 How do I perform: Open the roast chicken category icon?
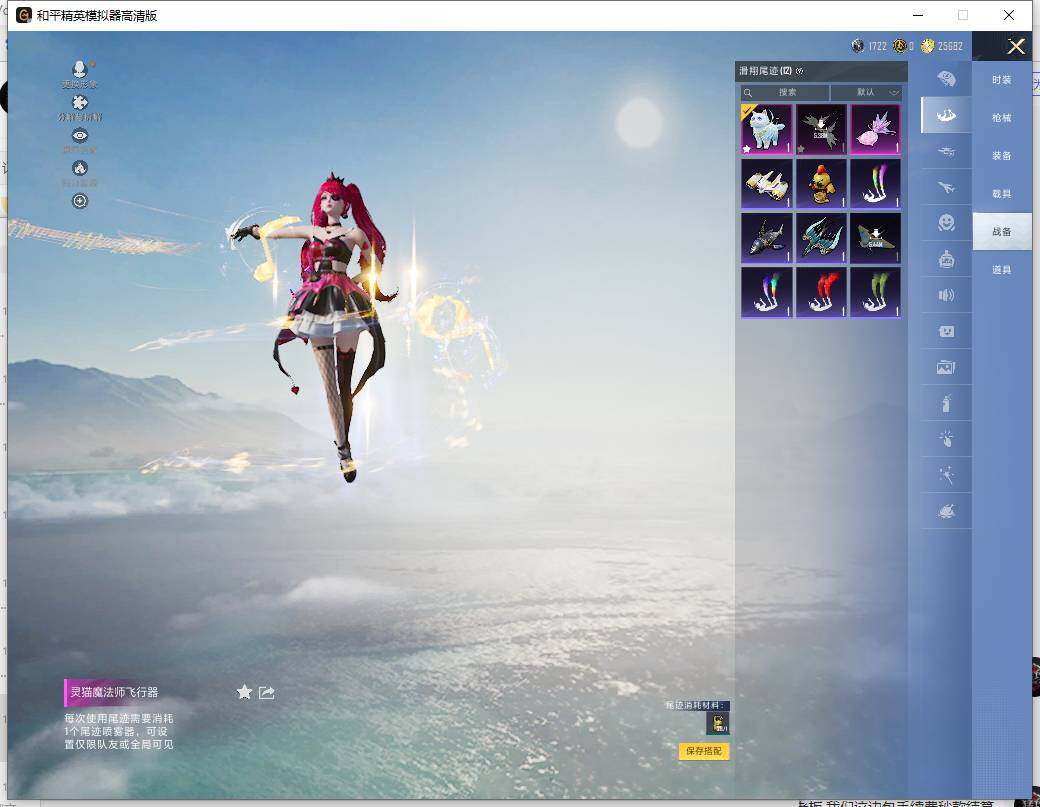click(946, 511)
